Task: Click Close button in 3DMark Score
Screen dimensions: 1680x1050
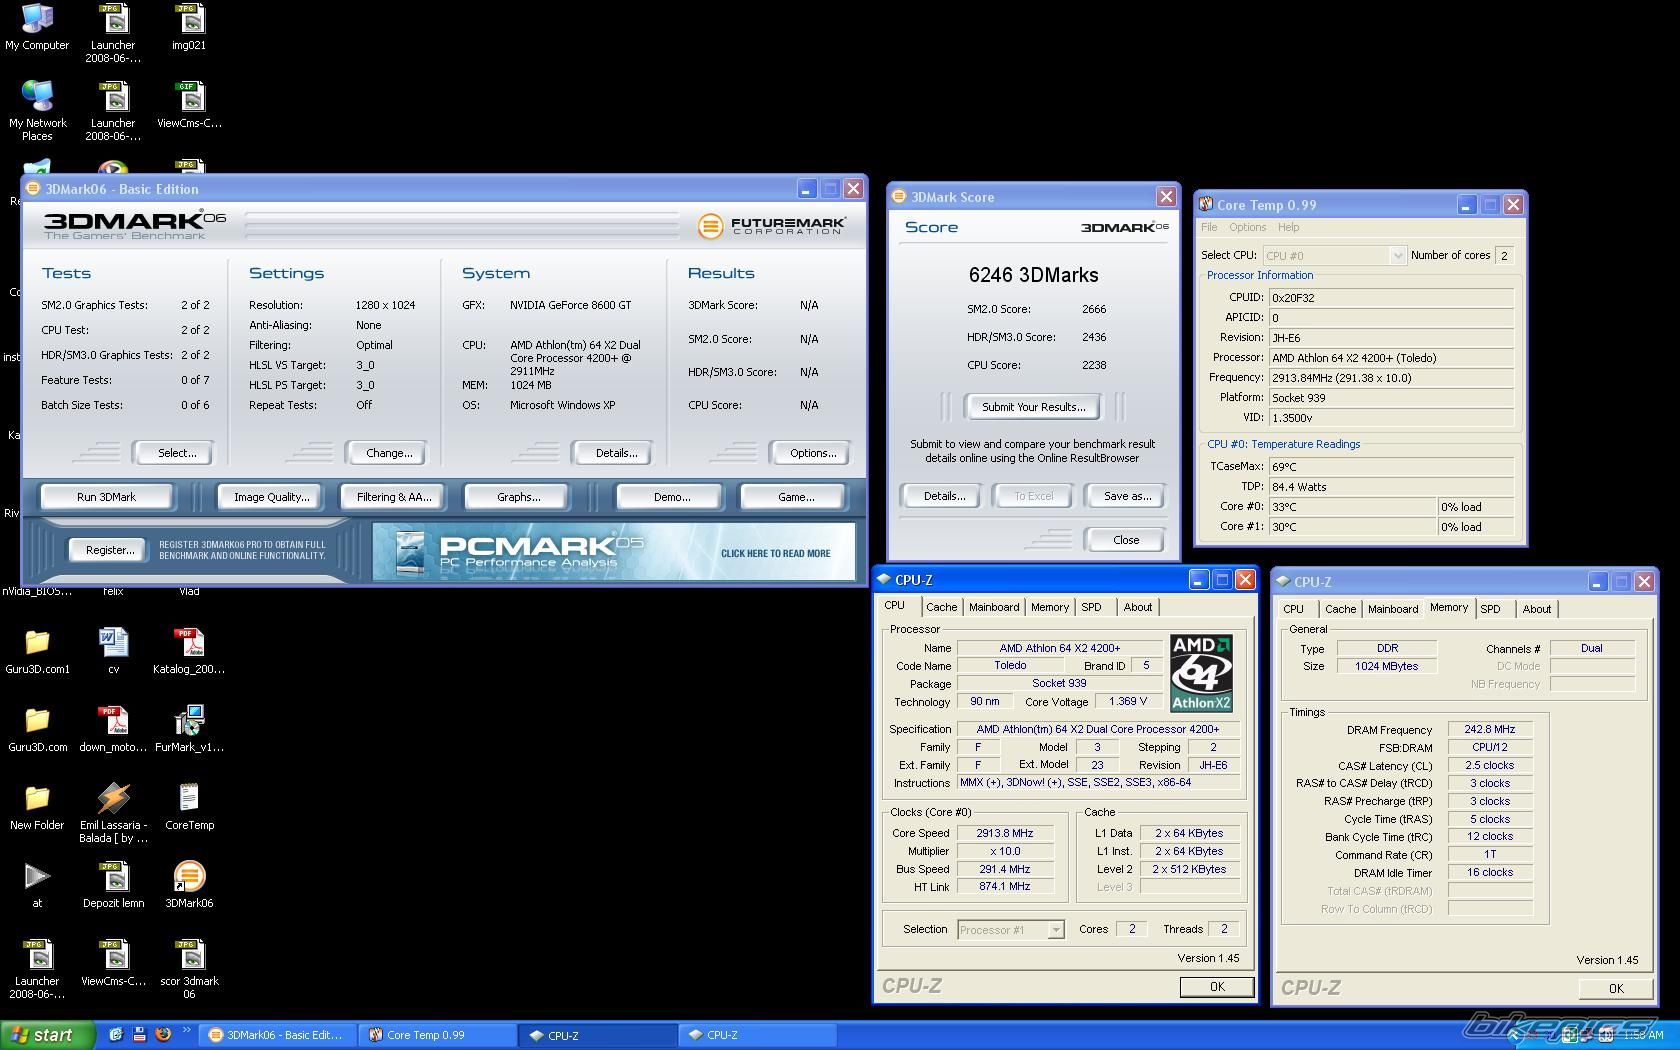Action: pyautogui.click(x=1126, y=540)
